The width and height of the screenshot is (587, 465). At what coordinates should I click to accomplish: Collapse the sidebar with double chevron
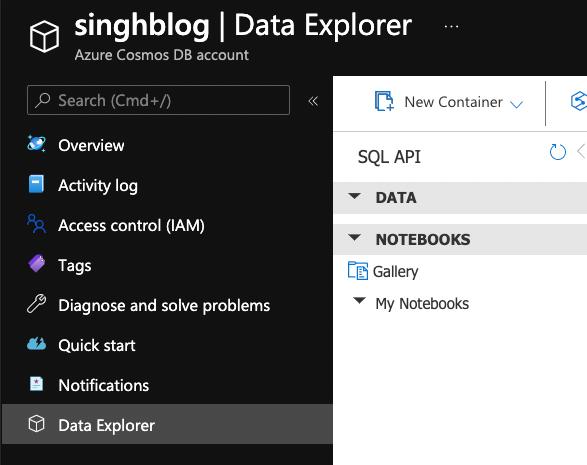click(313, 101)
